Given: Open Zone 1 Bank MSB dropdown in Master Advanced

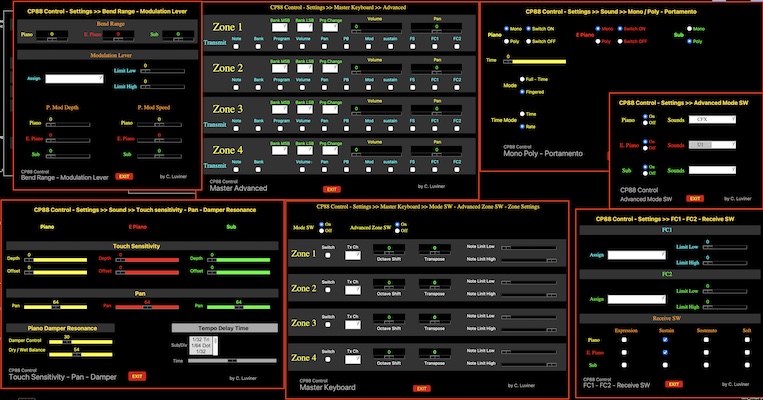Looking at the screenshot, I should tap(279, 27).
